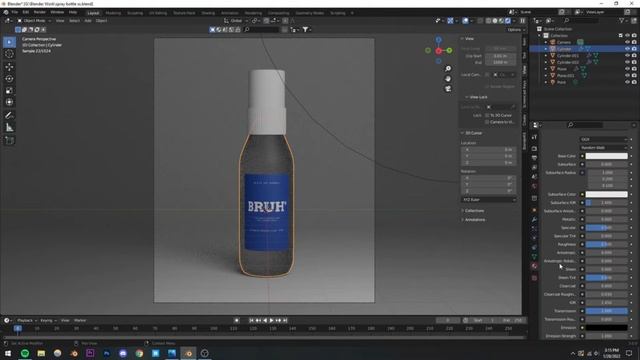Open timeline Marker menu
The image size is (640, 360).
tap(80, 320)
